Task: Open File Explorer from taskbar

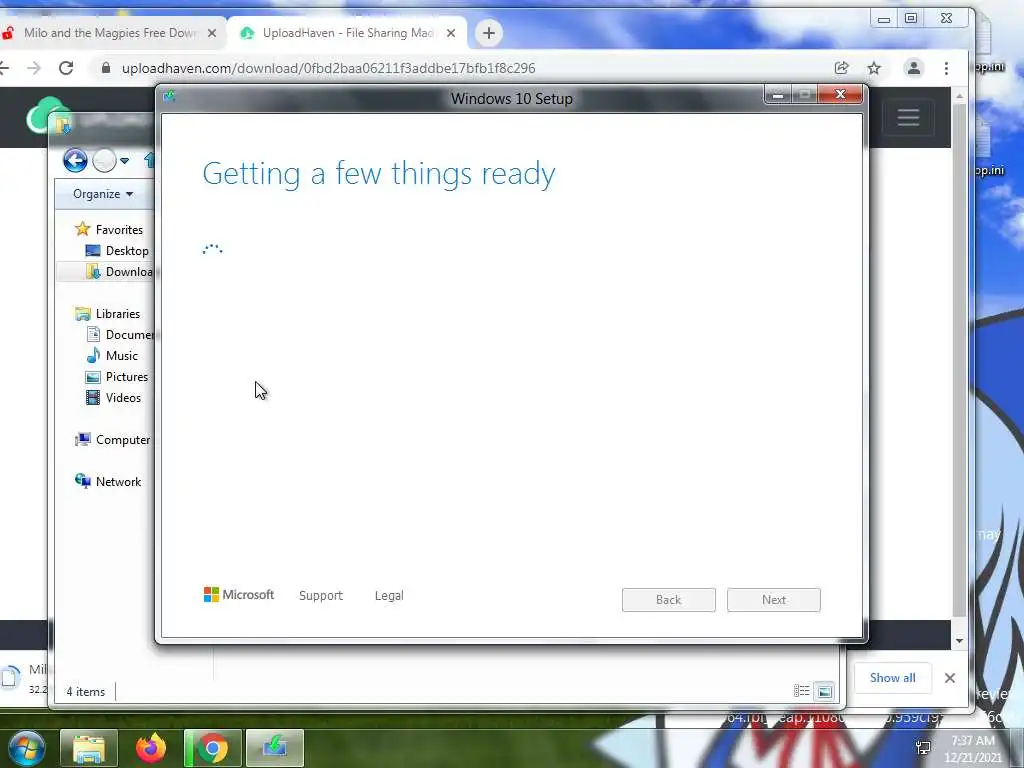Action: (x=89, y=748)
